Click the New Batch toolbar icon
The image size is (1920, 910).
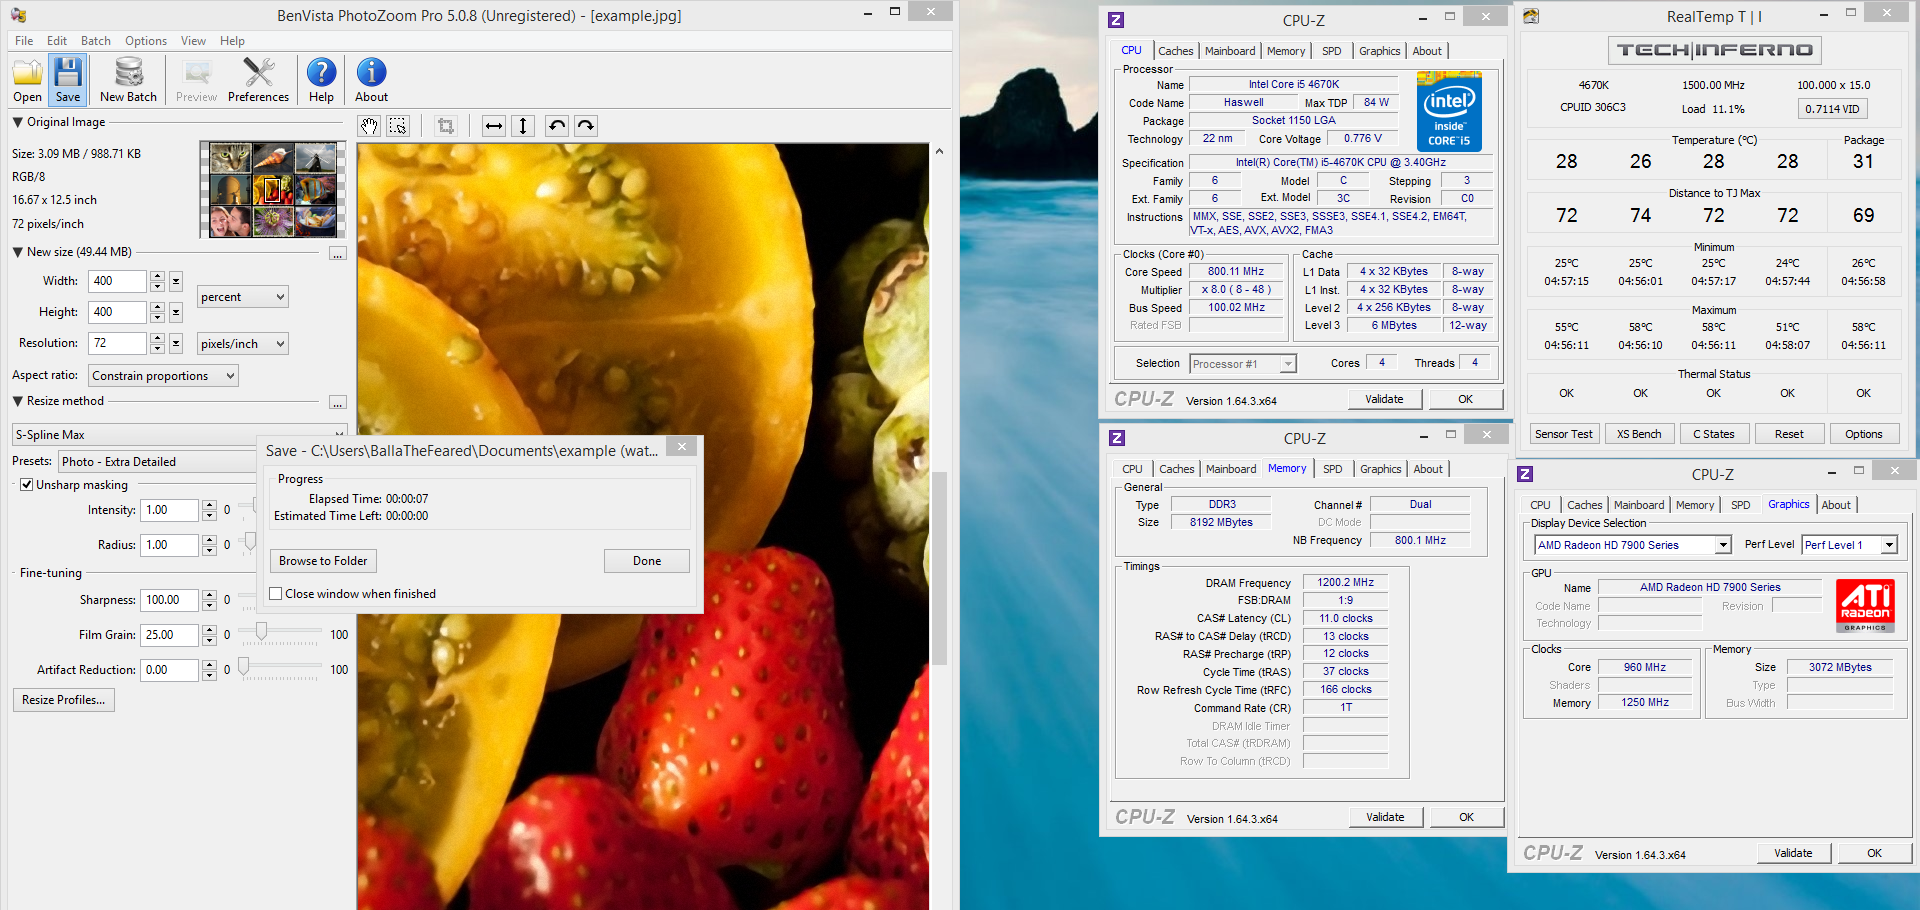(128, 79)
